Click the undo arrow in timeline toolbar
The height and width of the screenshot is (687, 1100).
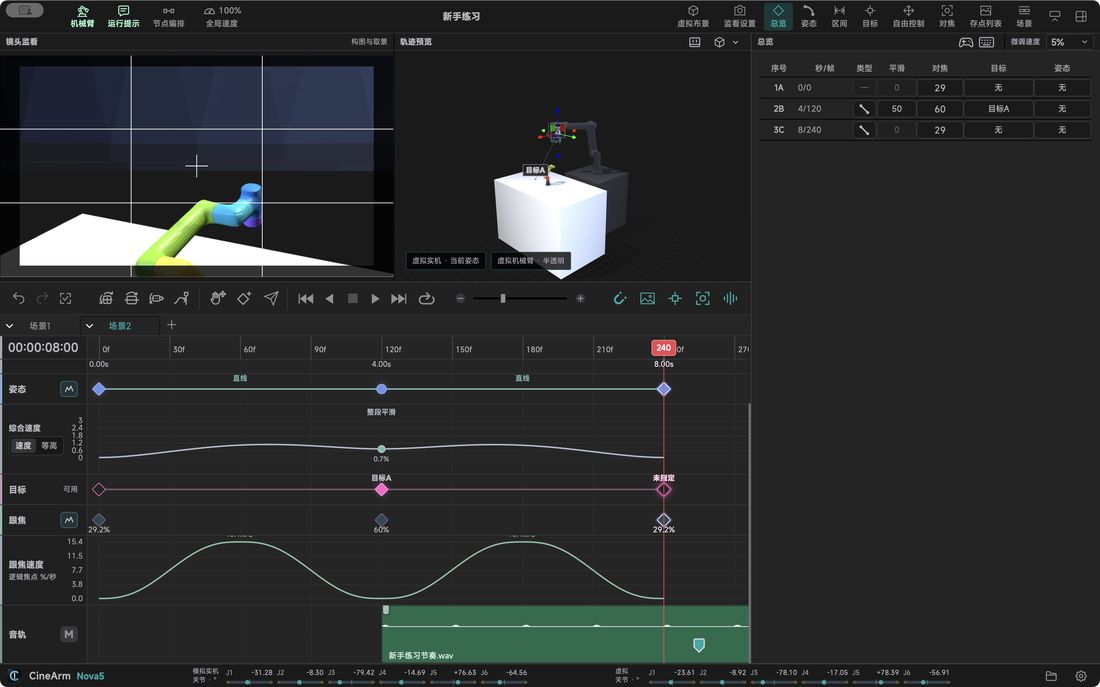coord(19,298)
